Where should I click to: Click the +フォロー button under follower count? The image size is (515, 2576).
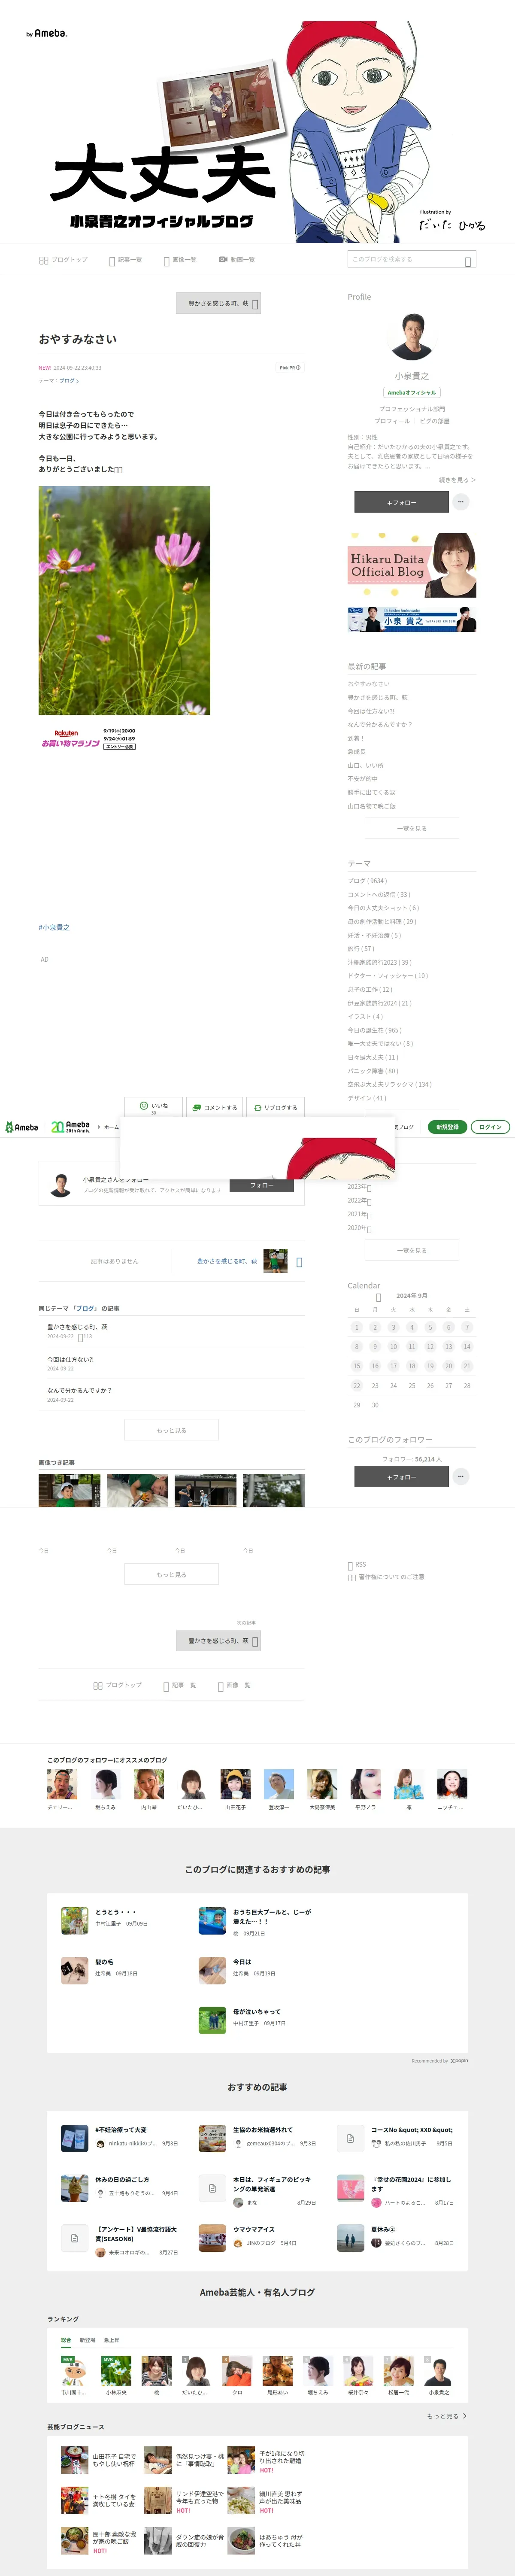tap(401, 1477)
